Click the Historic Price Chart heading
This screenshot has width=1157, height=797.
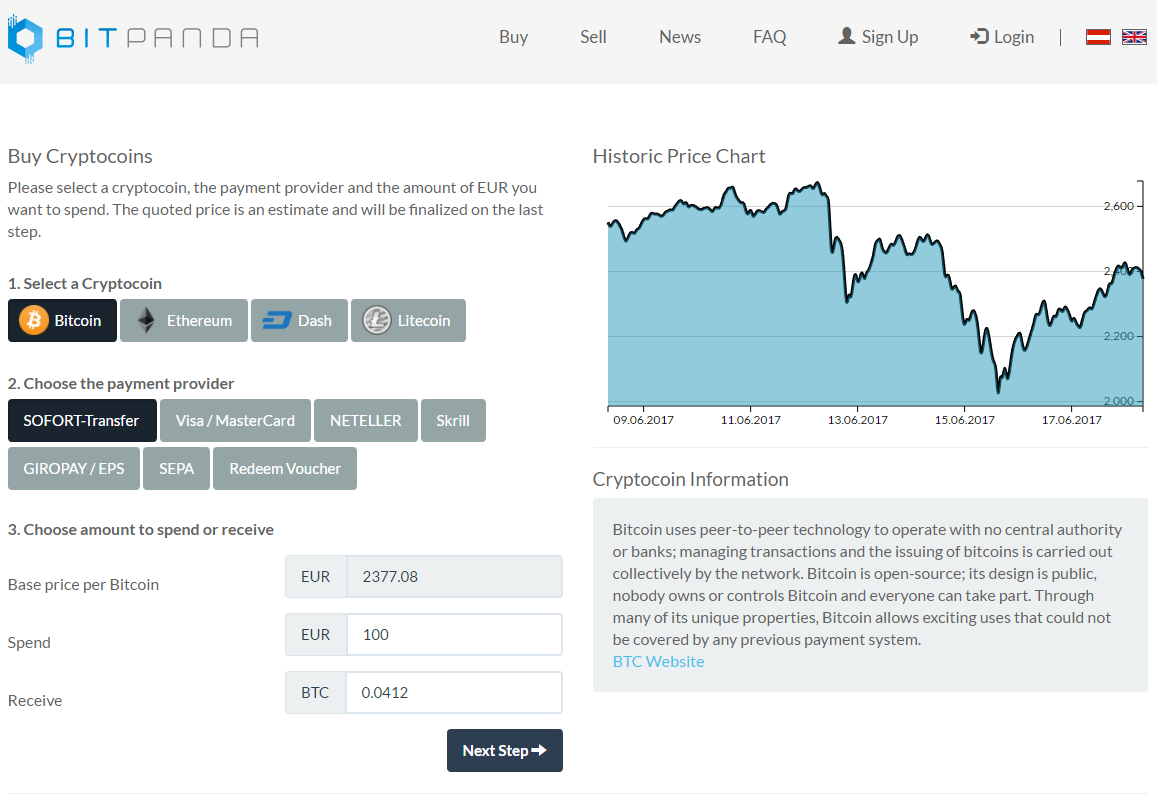coord(679,156)
